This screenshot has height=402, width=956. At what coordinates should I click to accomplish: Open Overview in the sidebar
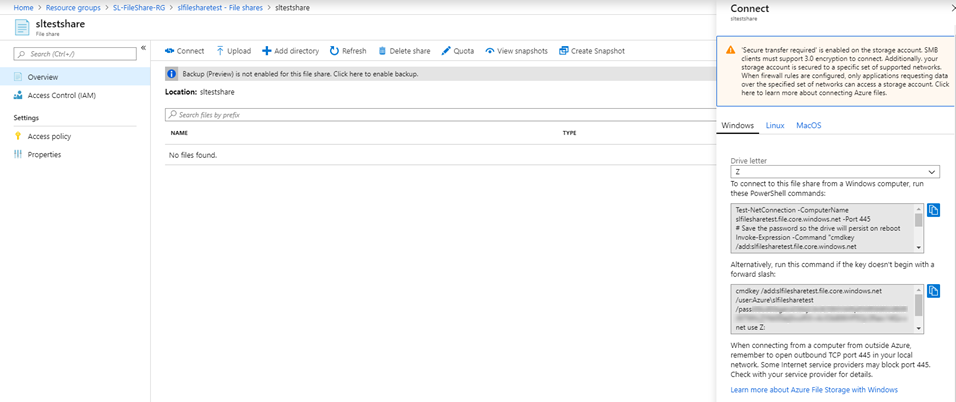(75, 77)
